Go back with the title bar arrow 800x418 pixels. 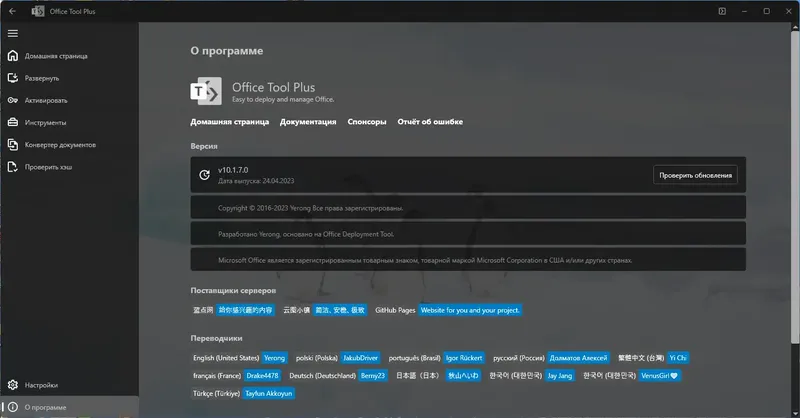[x=12, y=11]
